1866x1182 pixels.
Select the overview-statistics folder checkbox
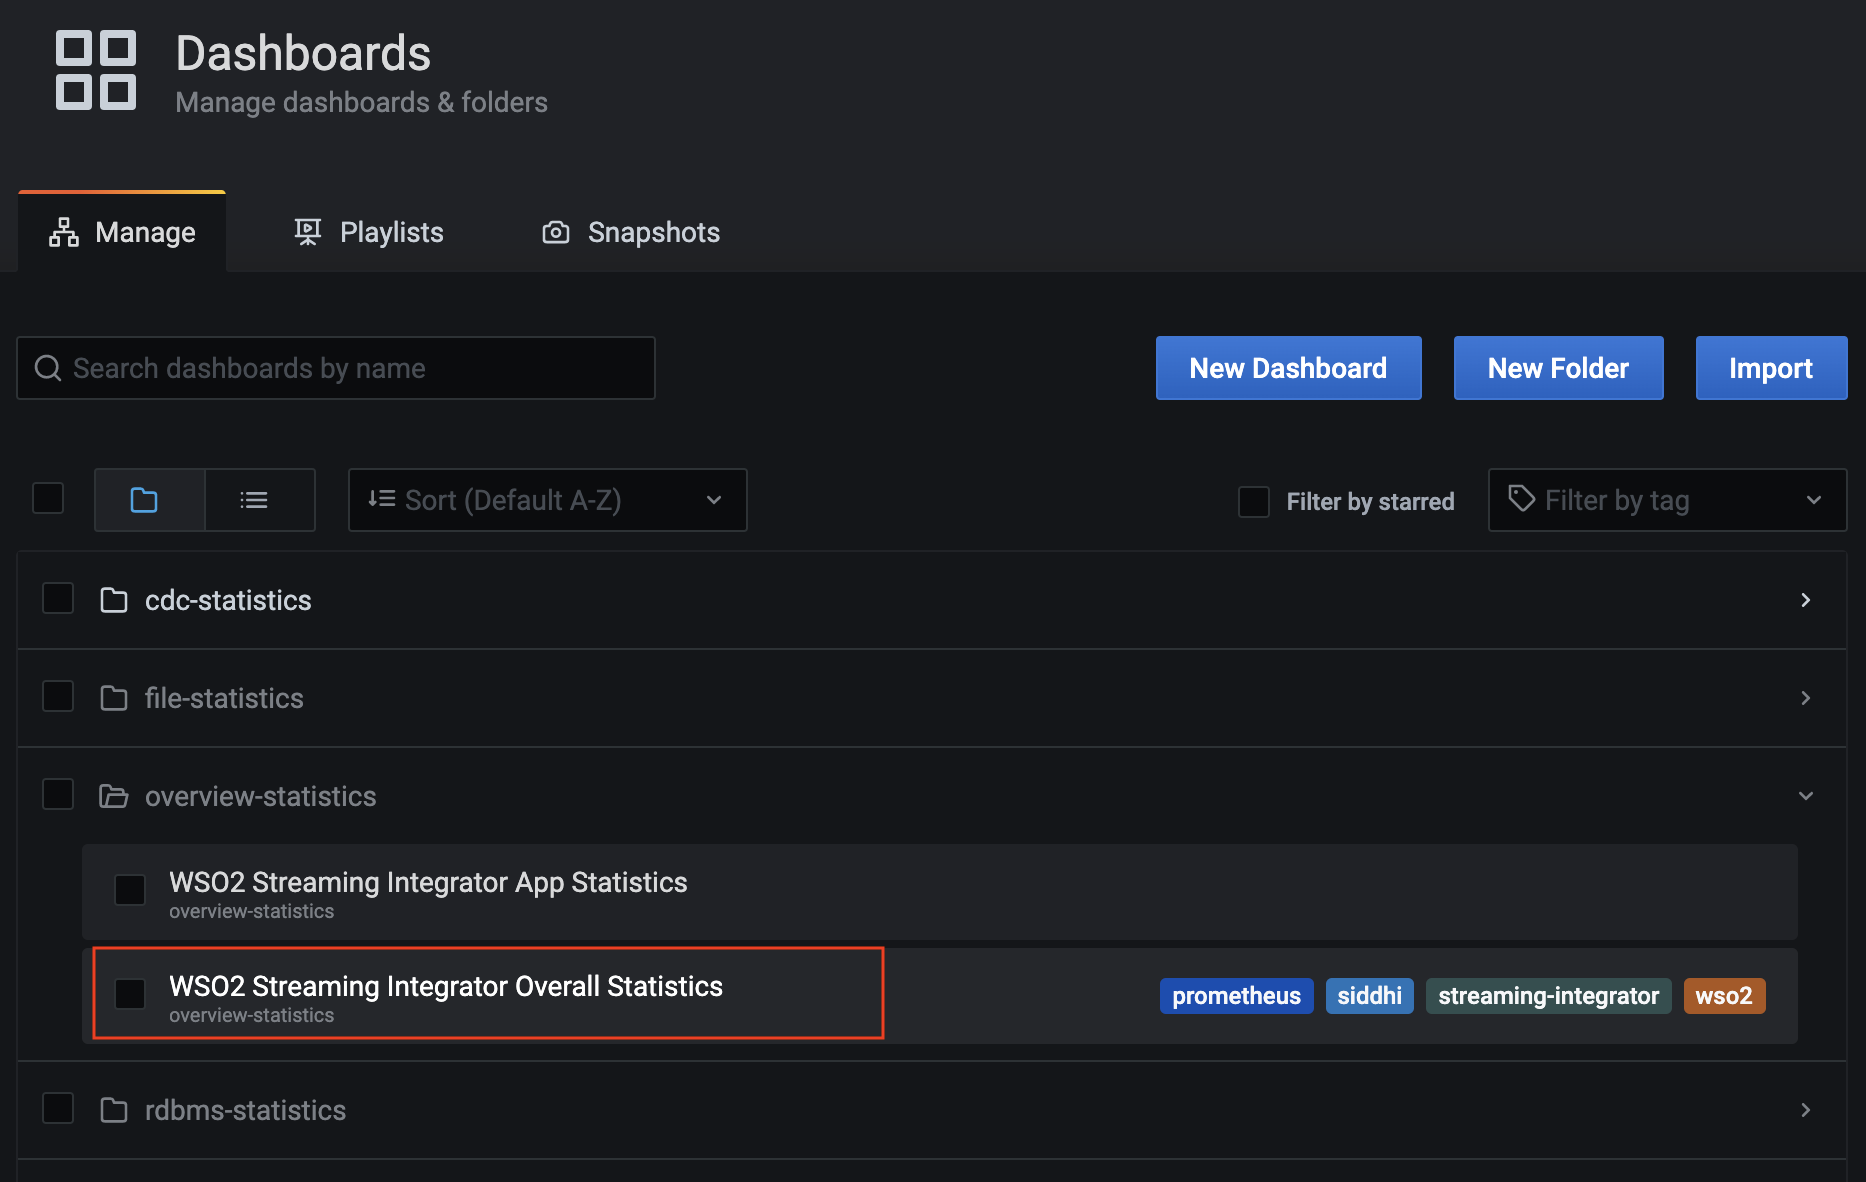58,794
